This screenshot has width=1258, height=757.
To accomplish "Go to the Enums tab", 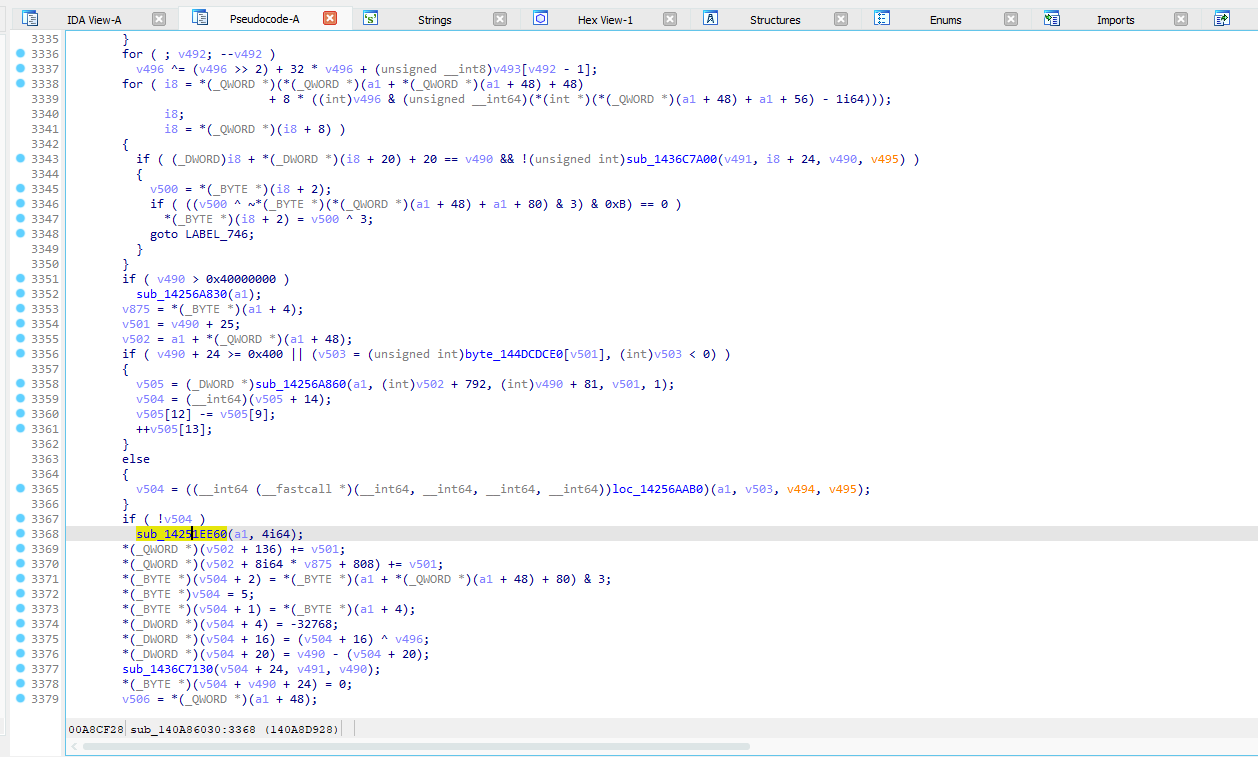I will (945, 20).
